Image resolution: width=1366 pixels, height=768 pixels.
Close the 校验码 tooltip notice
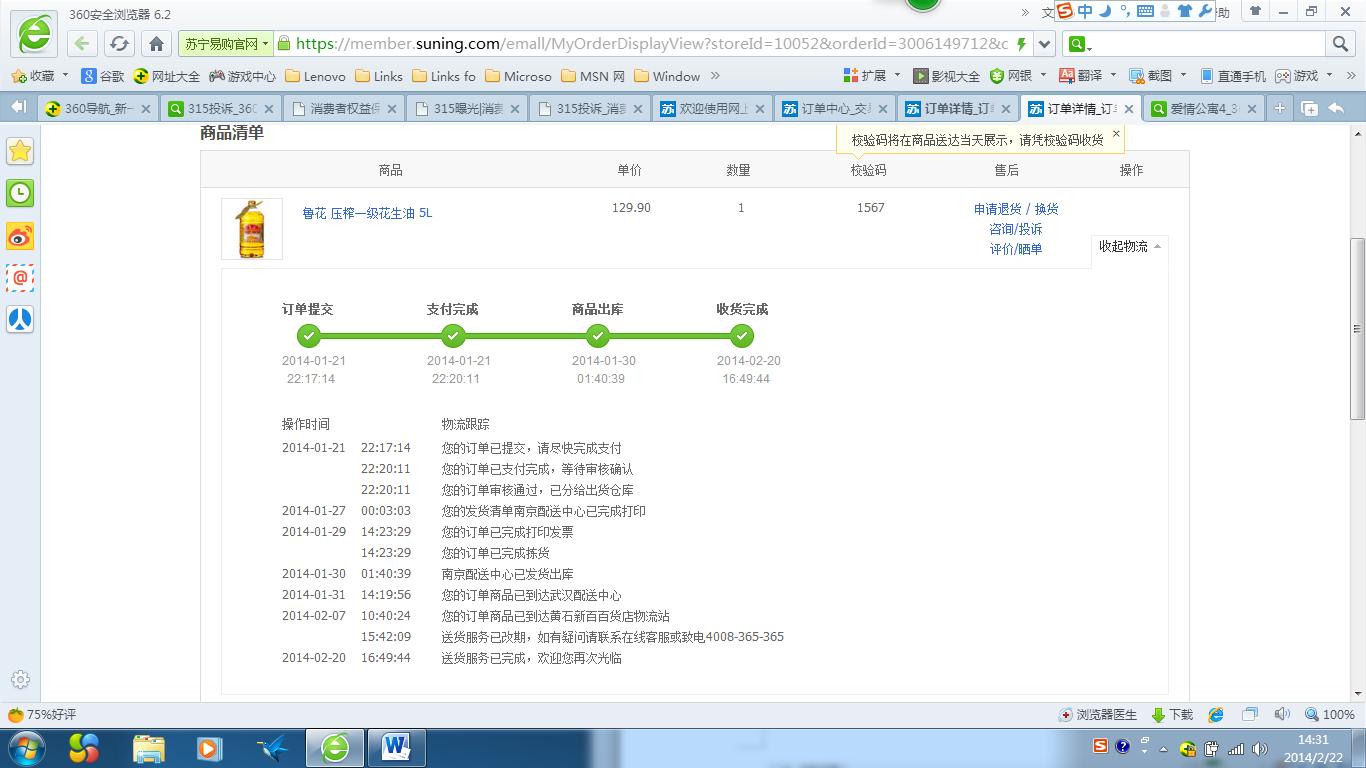[1116, 133]
